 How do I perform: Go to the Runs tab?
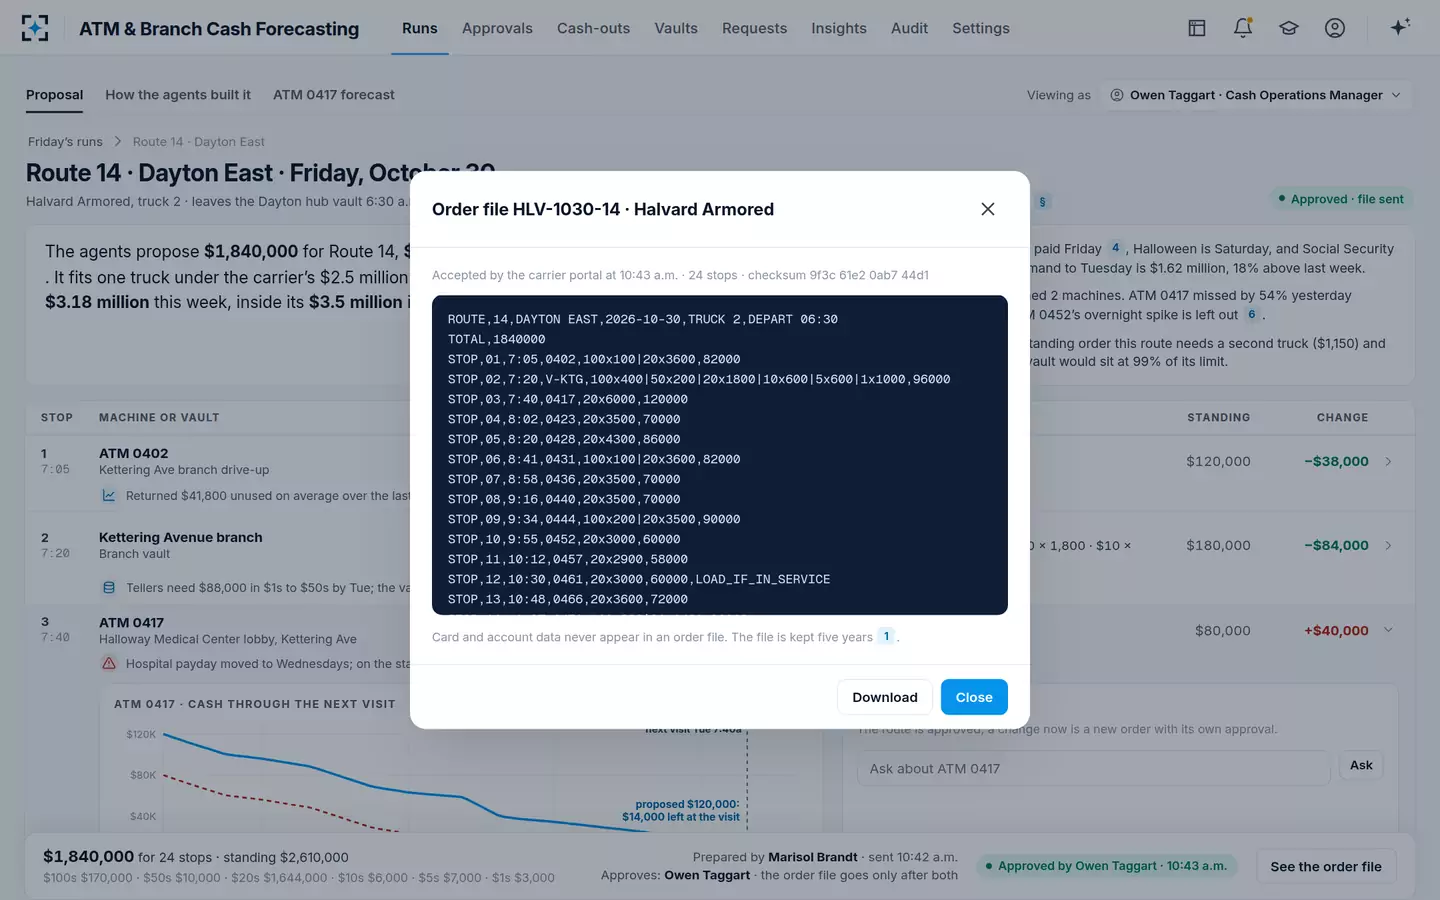(x=420, y=28)
